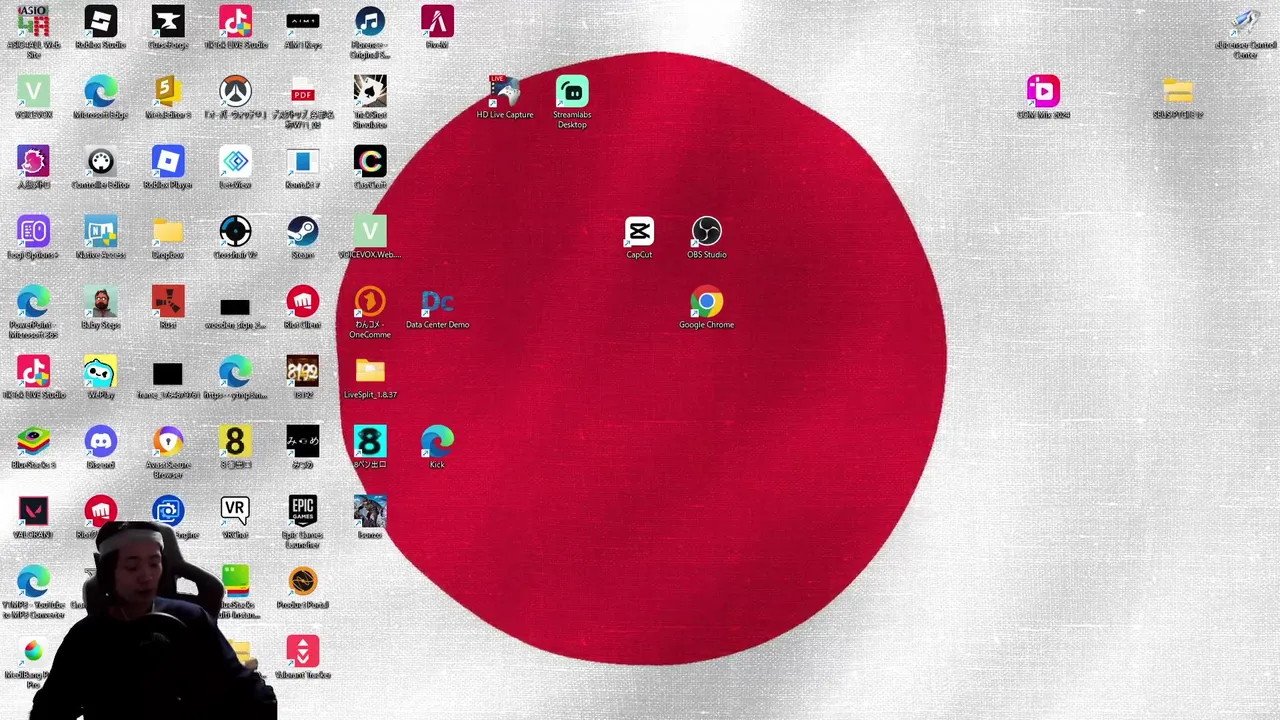Screen dimensions: 1280x720
Task: Launch the MetaEditor 5 icon
Action: coord(168,92)
